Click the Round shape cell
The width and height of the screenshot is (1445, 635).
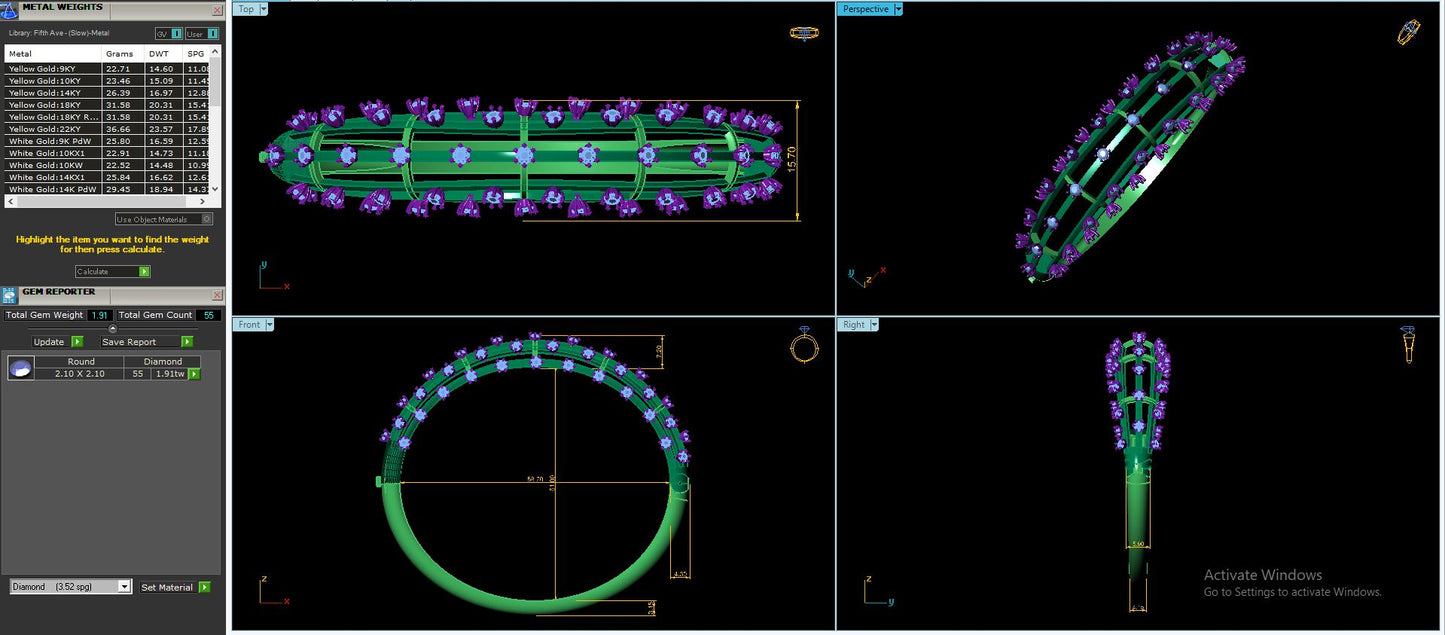coord(80,362)
